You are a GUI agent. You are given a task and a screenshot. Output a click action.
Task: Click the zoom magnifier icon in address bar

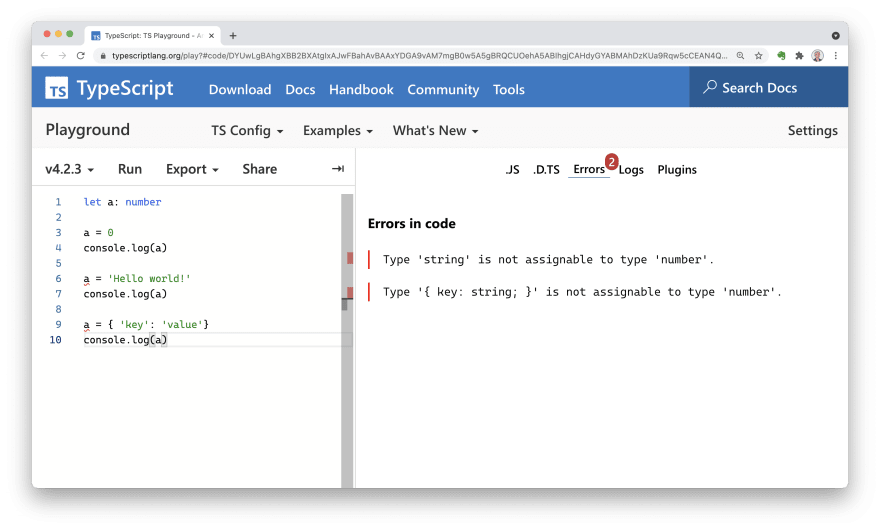click(x=740, y=56)
